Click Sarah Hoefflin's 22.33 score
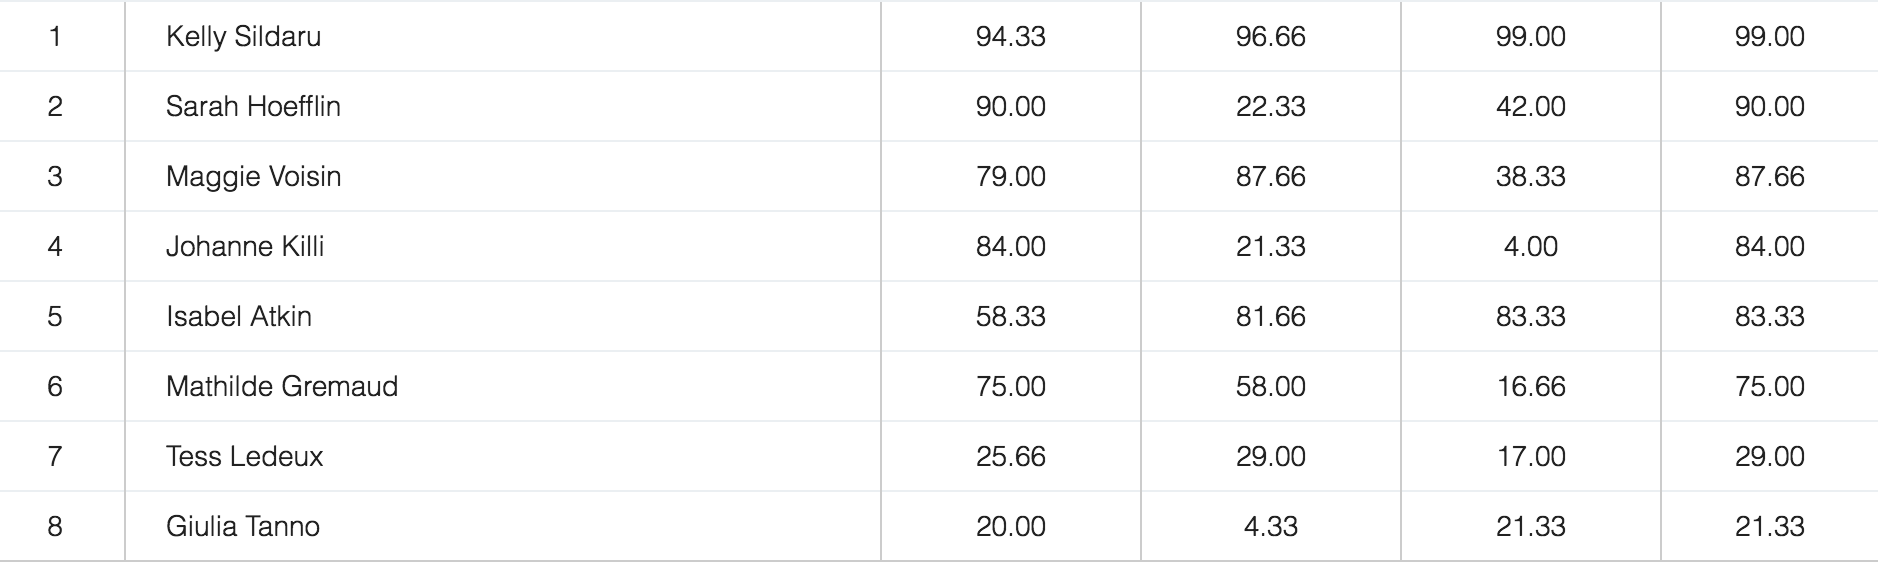Image resolution: width=1878 pixels, height=562 pixels. click(x=1270, y=107)
